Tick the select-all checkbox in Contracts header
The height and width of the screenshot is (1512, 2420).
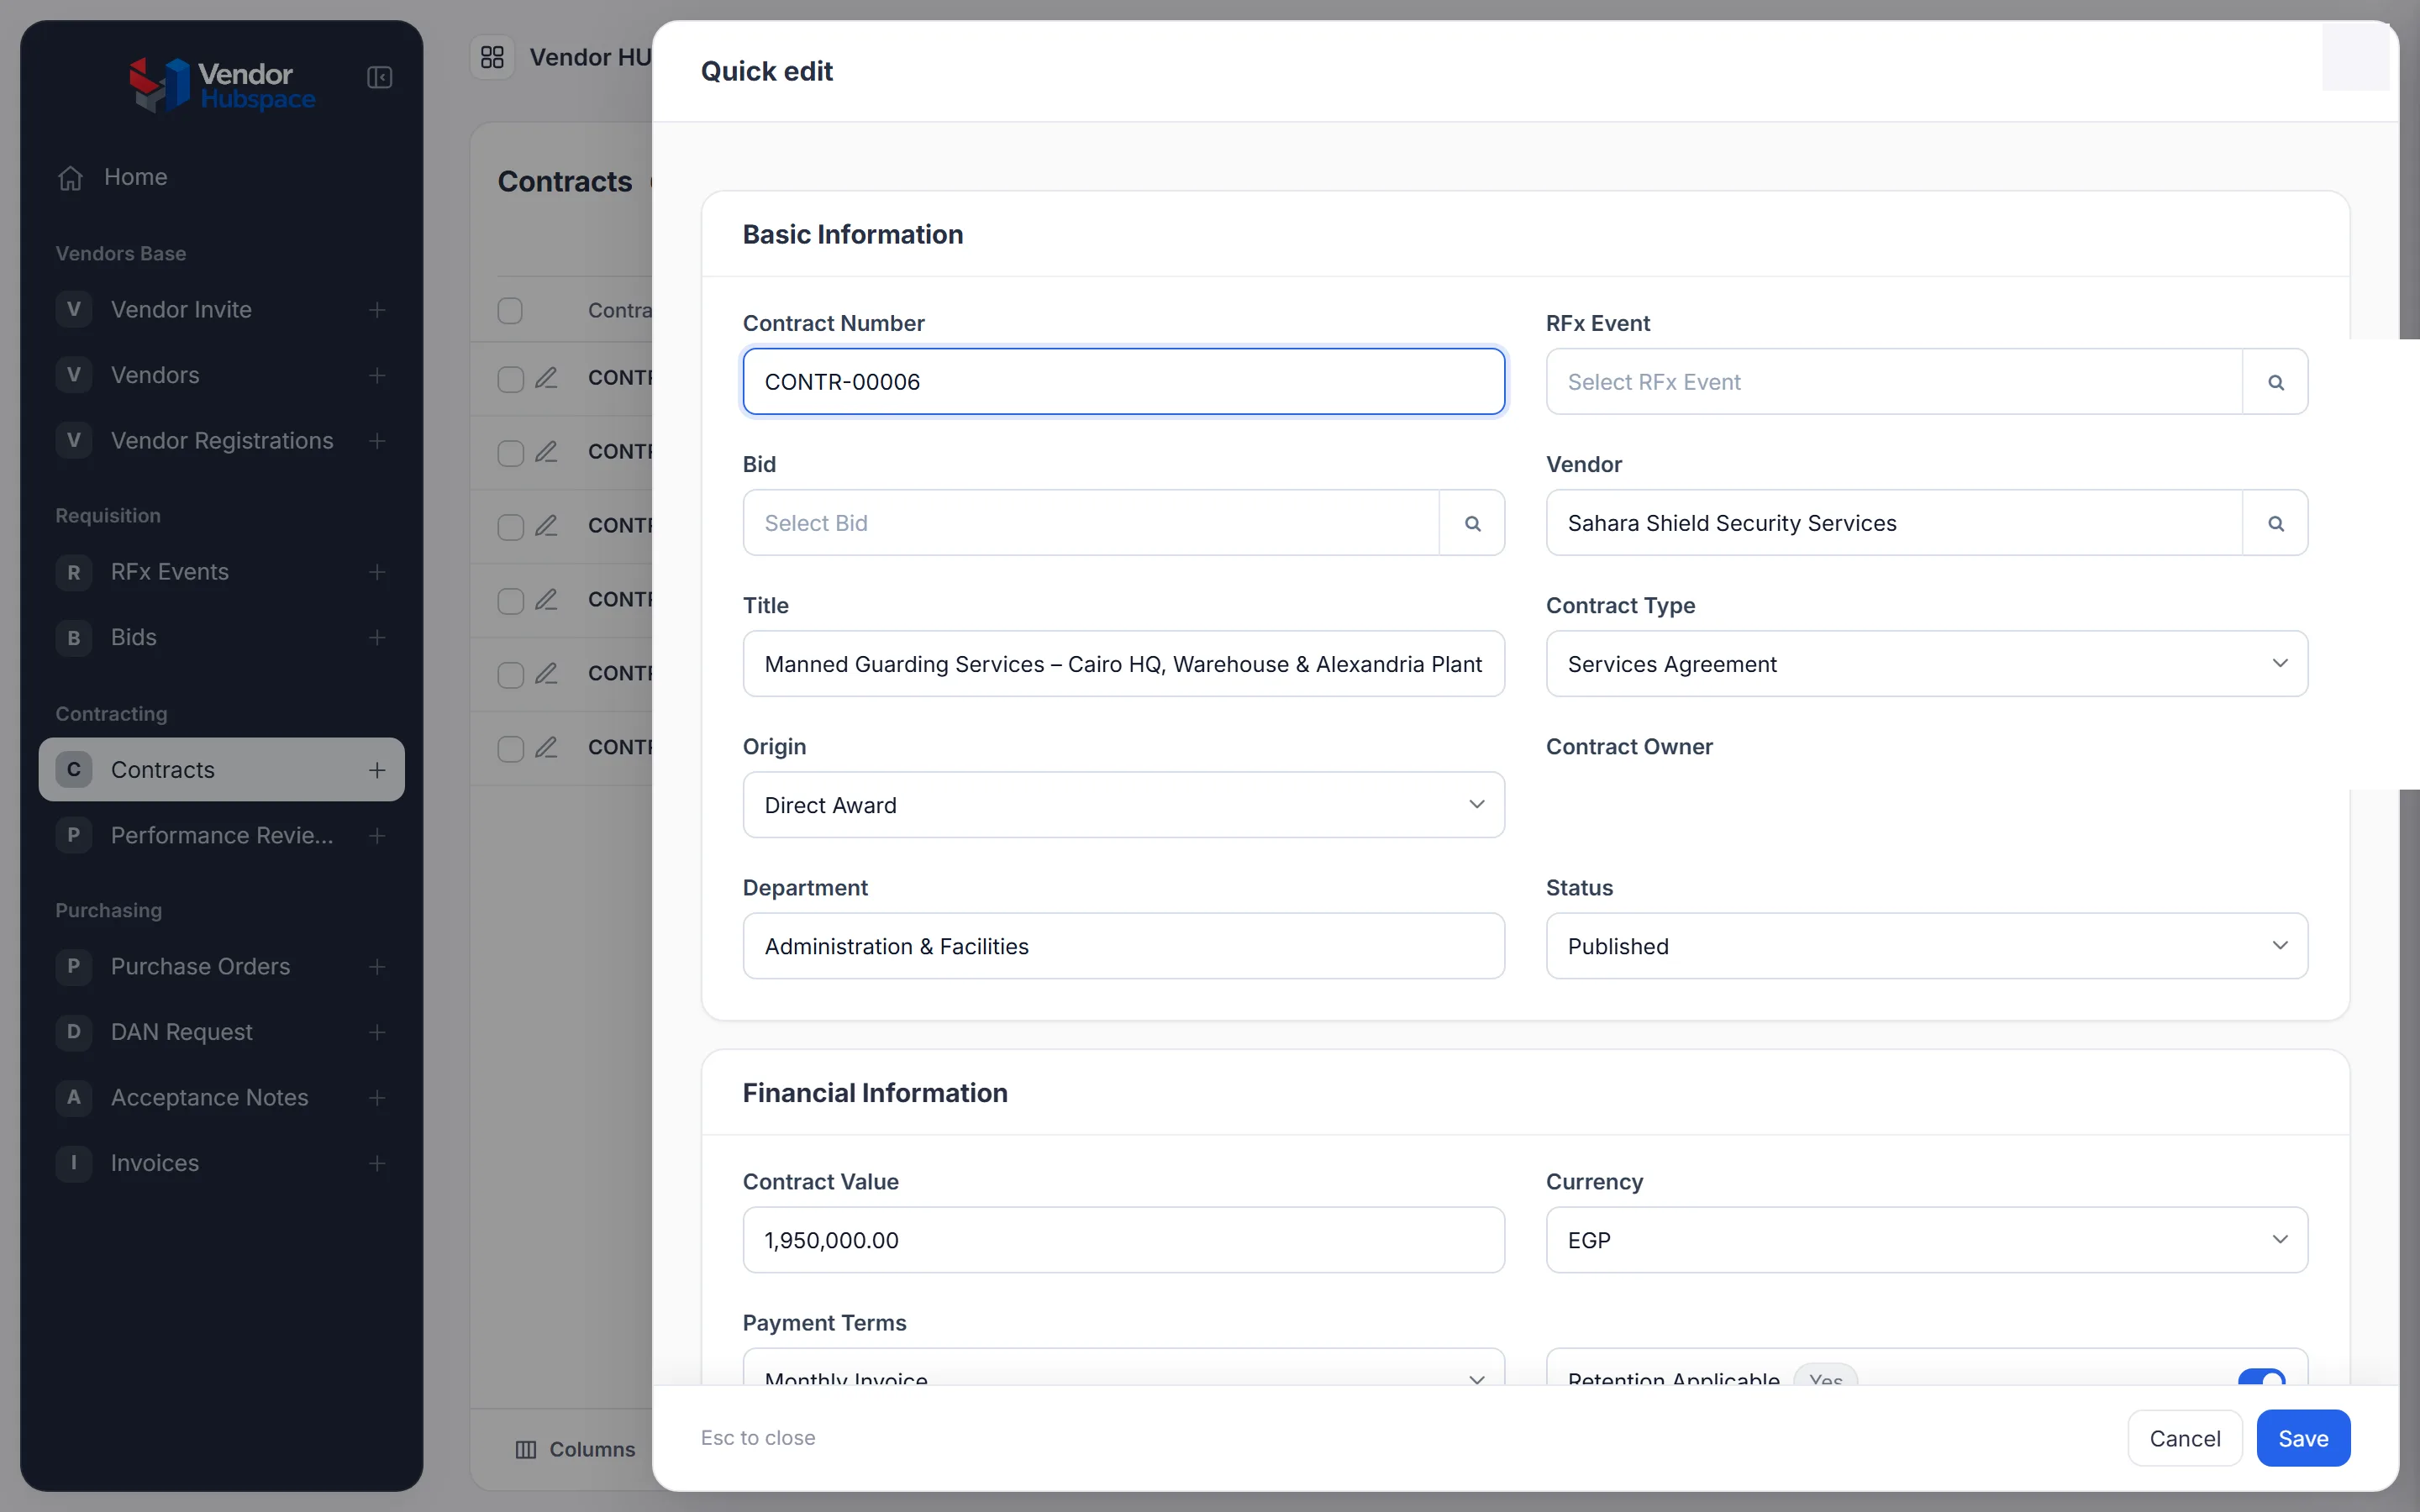[510, 310]
